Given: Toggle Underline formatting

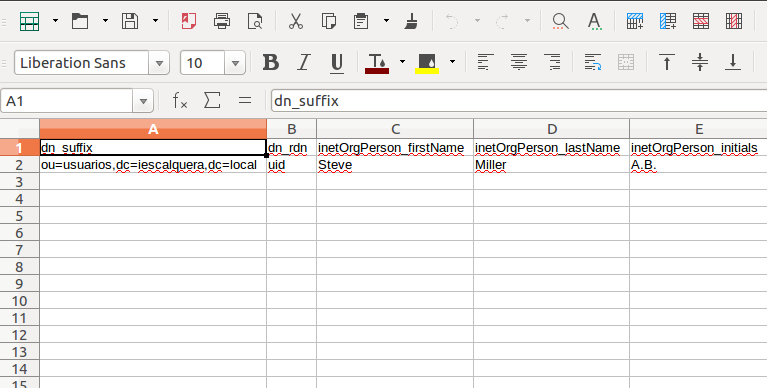Looking at the screenshot, I should point(337,63).
